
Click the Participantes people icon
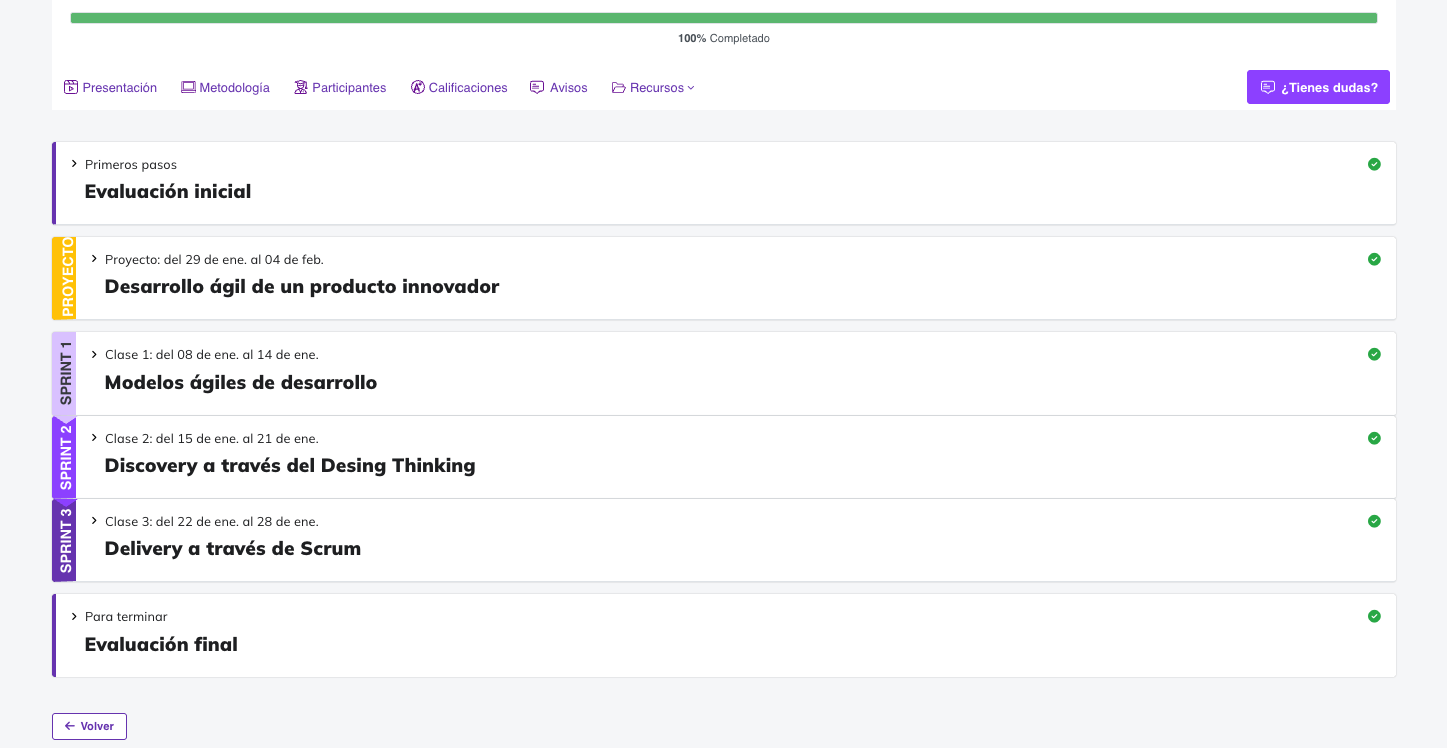pos(301,87)
